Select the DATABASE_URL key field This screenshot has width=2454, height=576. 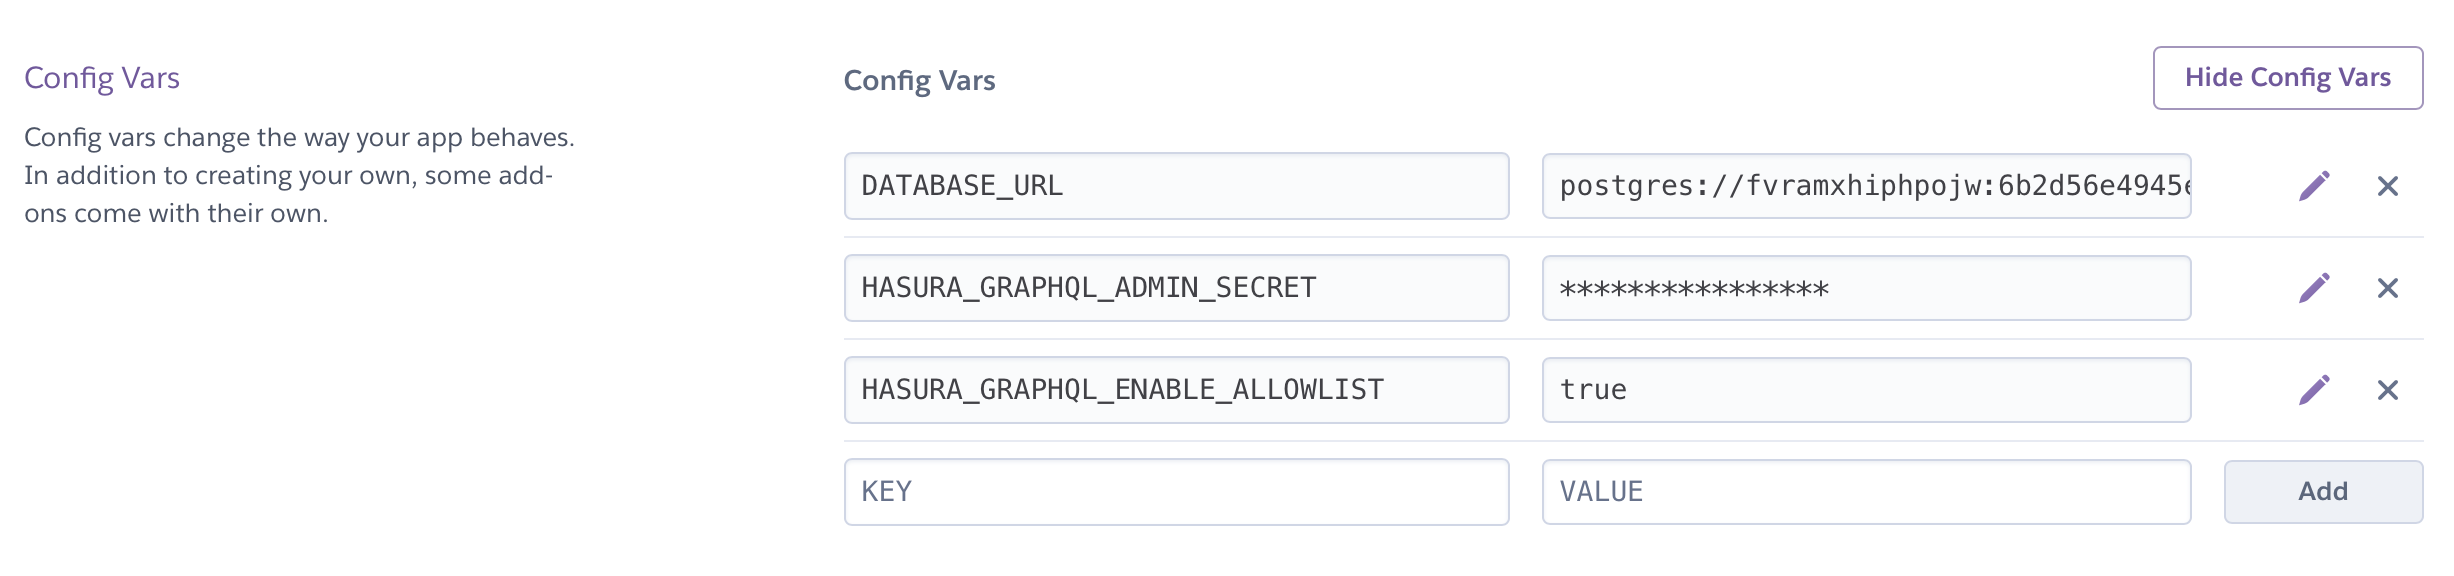[1176, 186]
